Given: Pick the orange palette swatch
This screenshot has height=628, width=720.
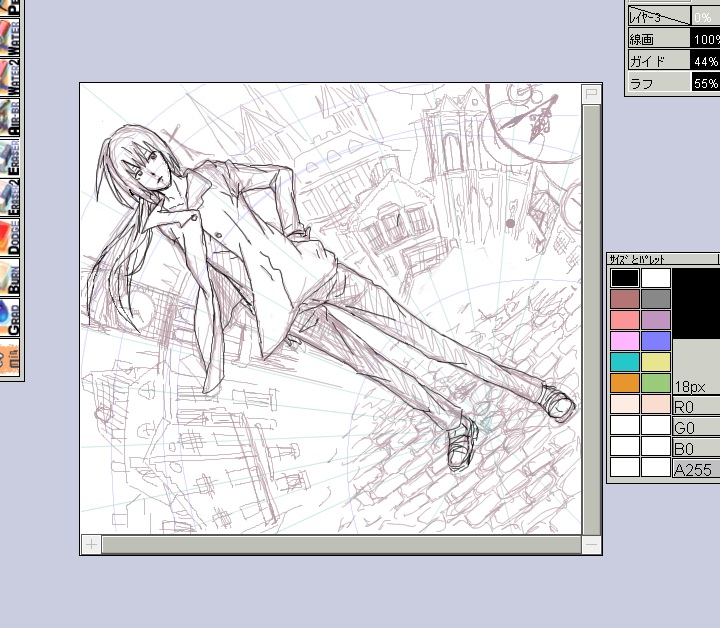Looking at the screenshot, I should 624,383.
